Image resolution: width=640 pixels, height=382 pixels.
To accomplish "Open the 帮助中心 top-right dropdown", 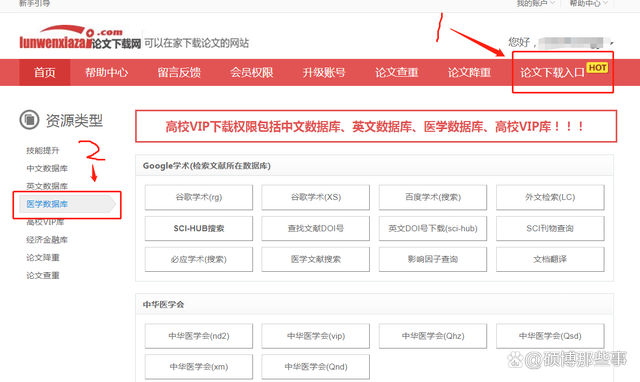I will [x=589, y=3].
